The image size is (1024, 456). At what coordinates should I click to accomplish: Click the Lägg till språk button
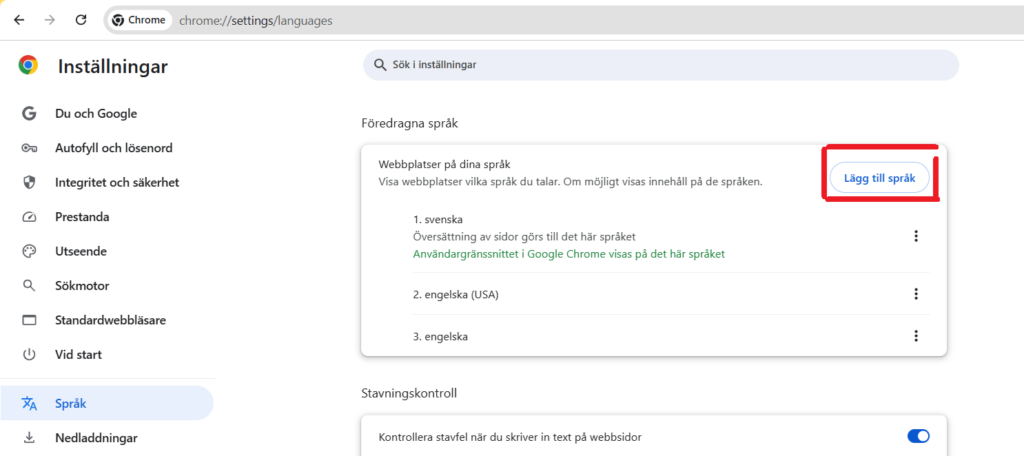tap(879, 178)
